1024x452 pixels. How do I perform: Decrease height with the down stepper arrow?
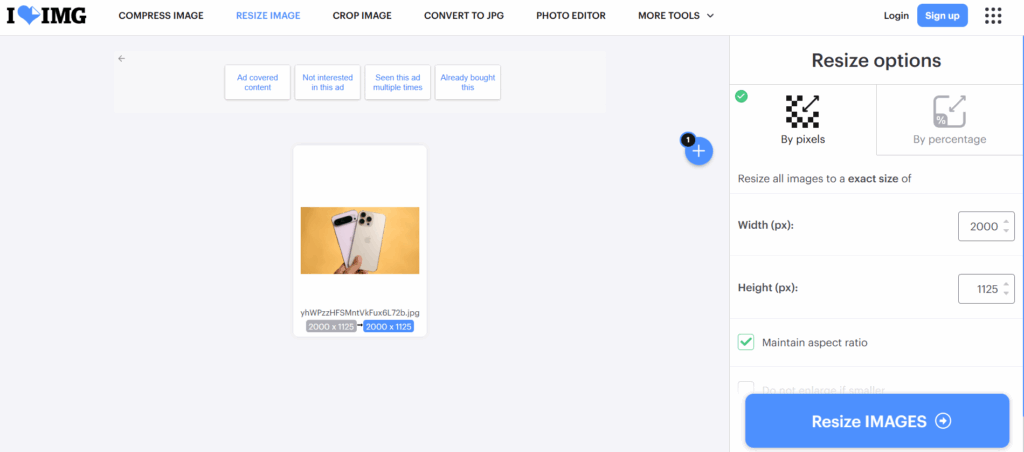point(1006,295)
